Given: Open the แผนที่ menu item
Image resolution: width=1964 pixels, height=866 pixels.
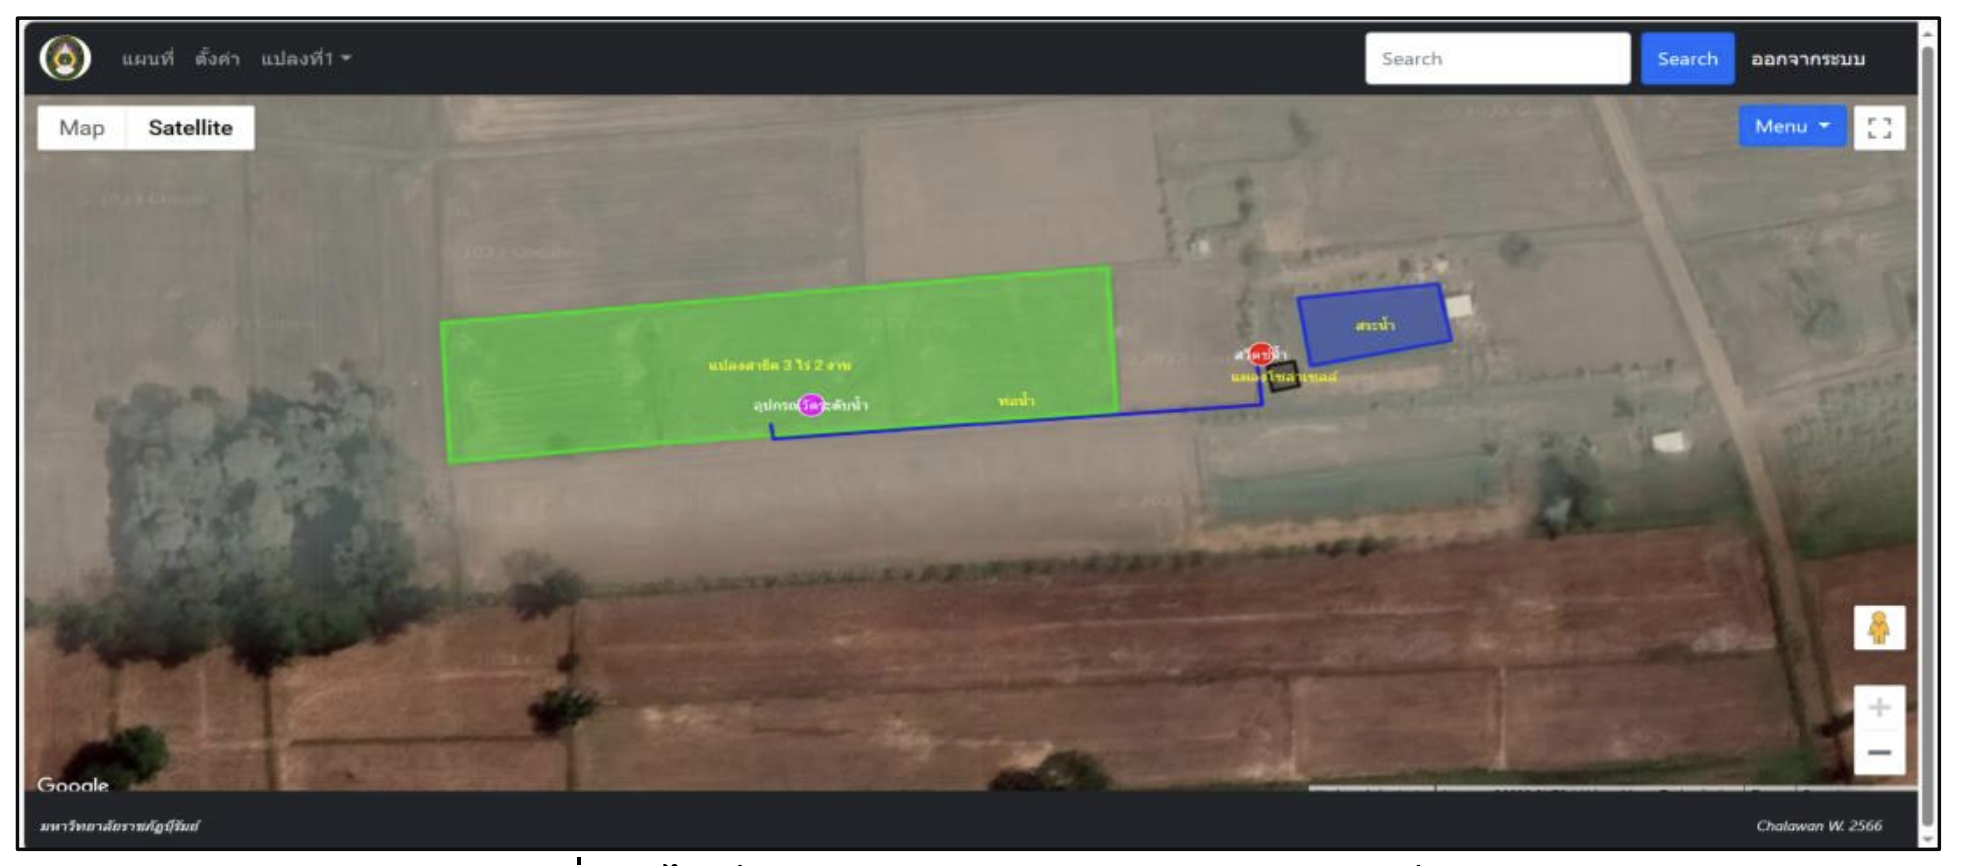Looking at the screenshot, I should 147,59.
